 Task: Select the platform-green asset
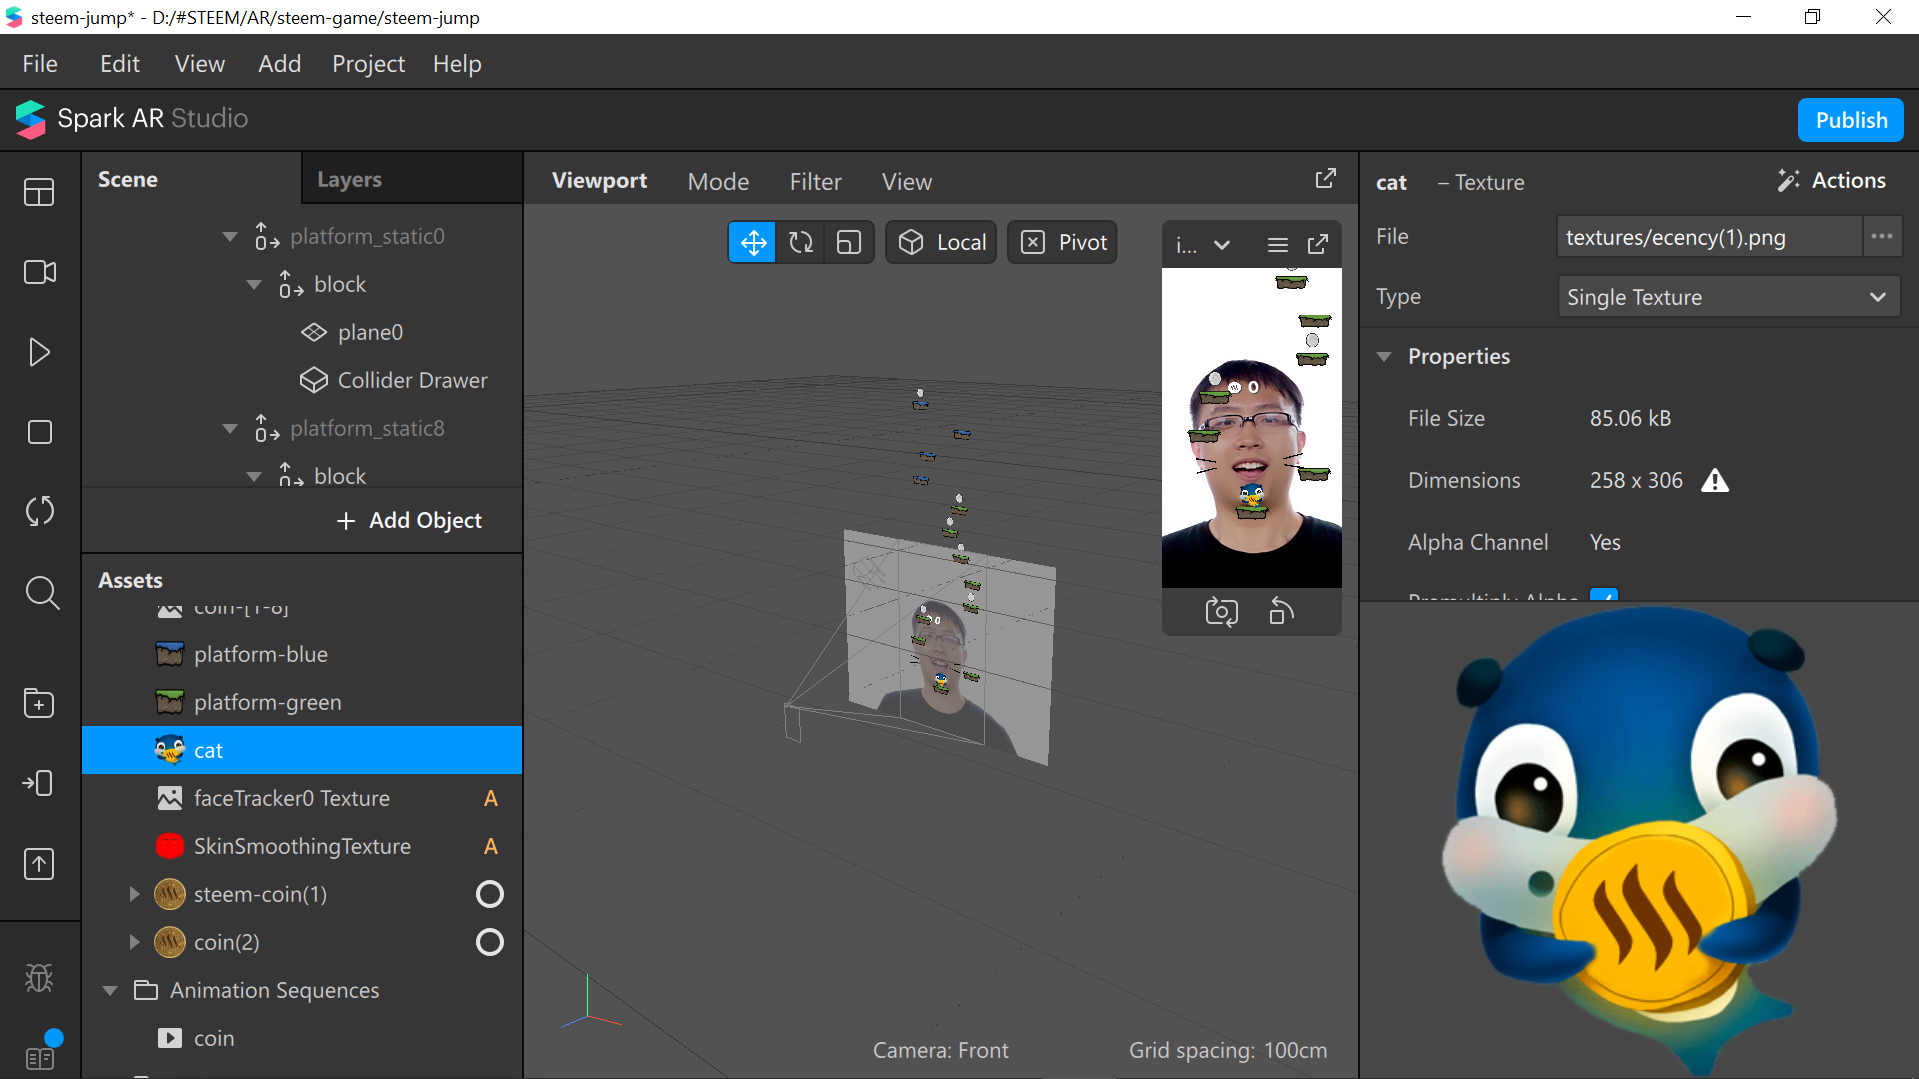tap(302, 703)
